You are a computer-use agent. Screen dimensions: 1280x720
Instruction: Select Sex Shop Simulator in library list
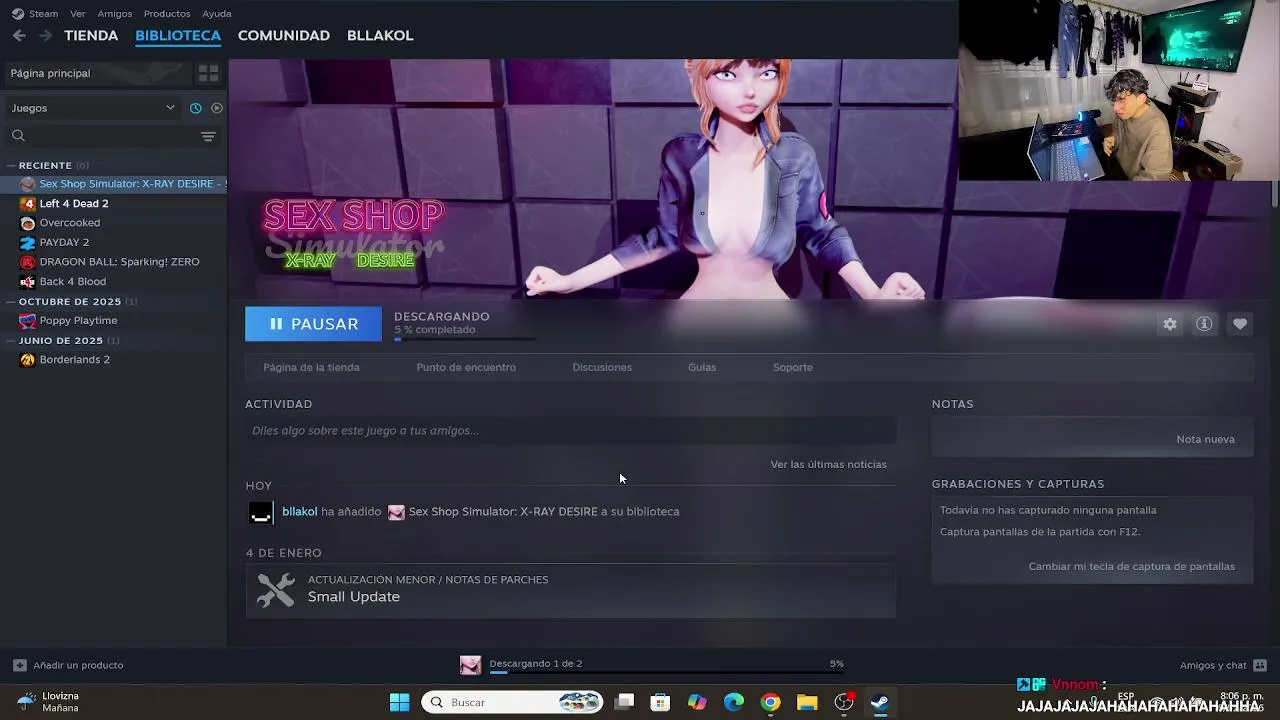pyautogui.click(x=114, y=184)
